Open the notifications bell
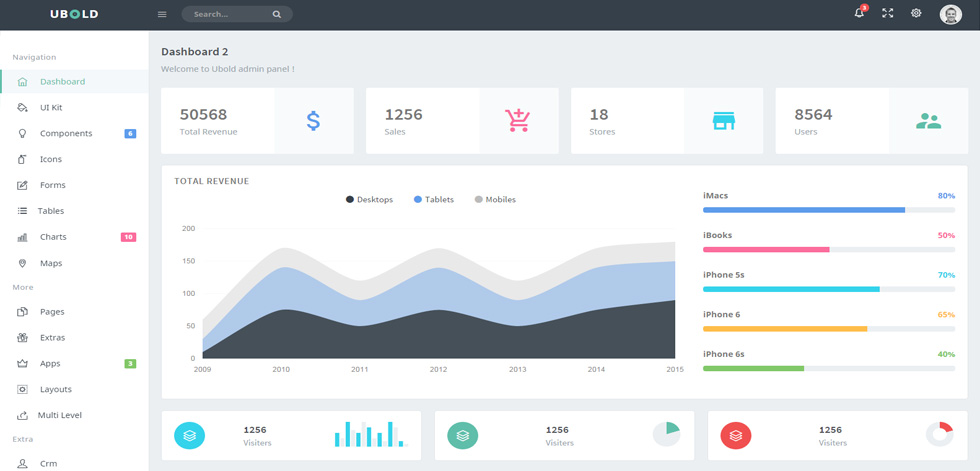The height and width of the screenshot is (471, 980). tap(860, 13)
